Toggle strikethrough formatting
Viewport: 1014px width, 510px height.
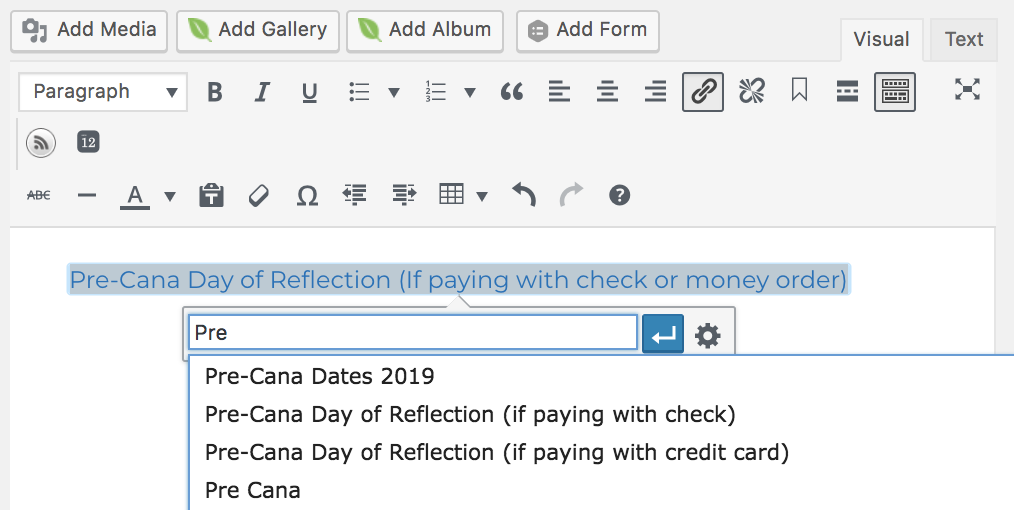pyautogui.click(x=38, y=195)
